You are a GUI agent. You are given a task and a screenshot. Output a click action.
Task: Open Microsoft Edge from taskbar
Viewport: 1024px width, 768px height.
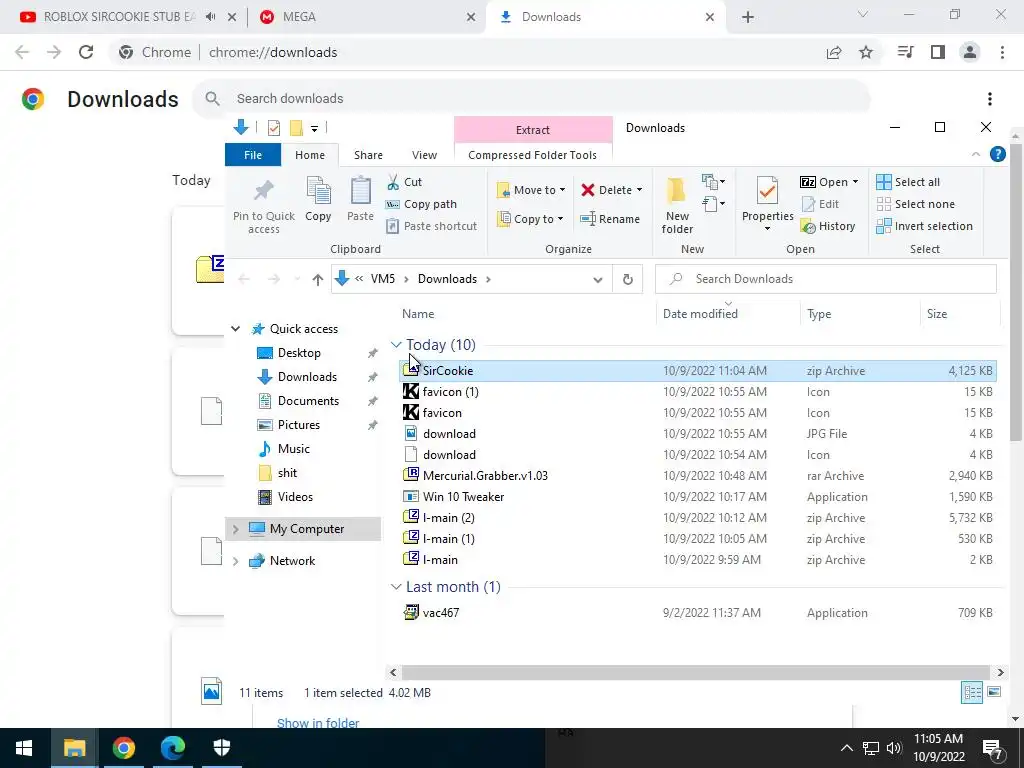pyautogui.click(x=172, y=748)
